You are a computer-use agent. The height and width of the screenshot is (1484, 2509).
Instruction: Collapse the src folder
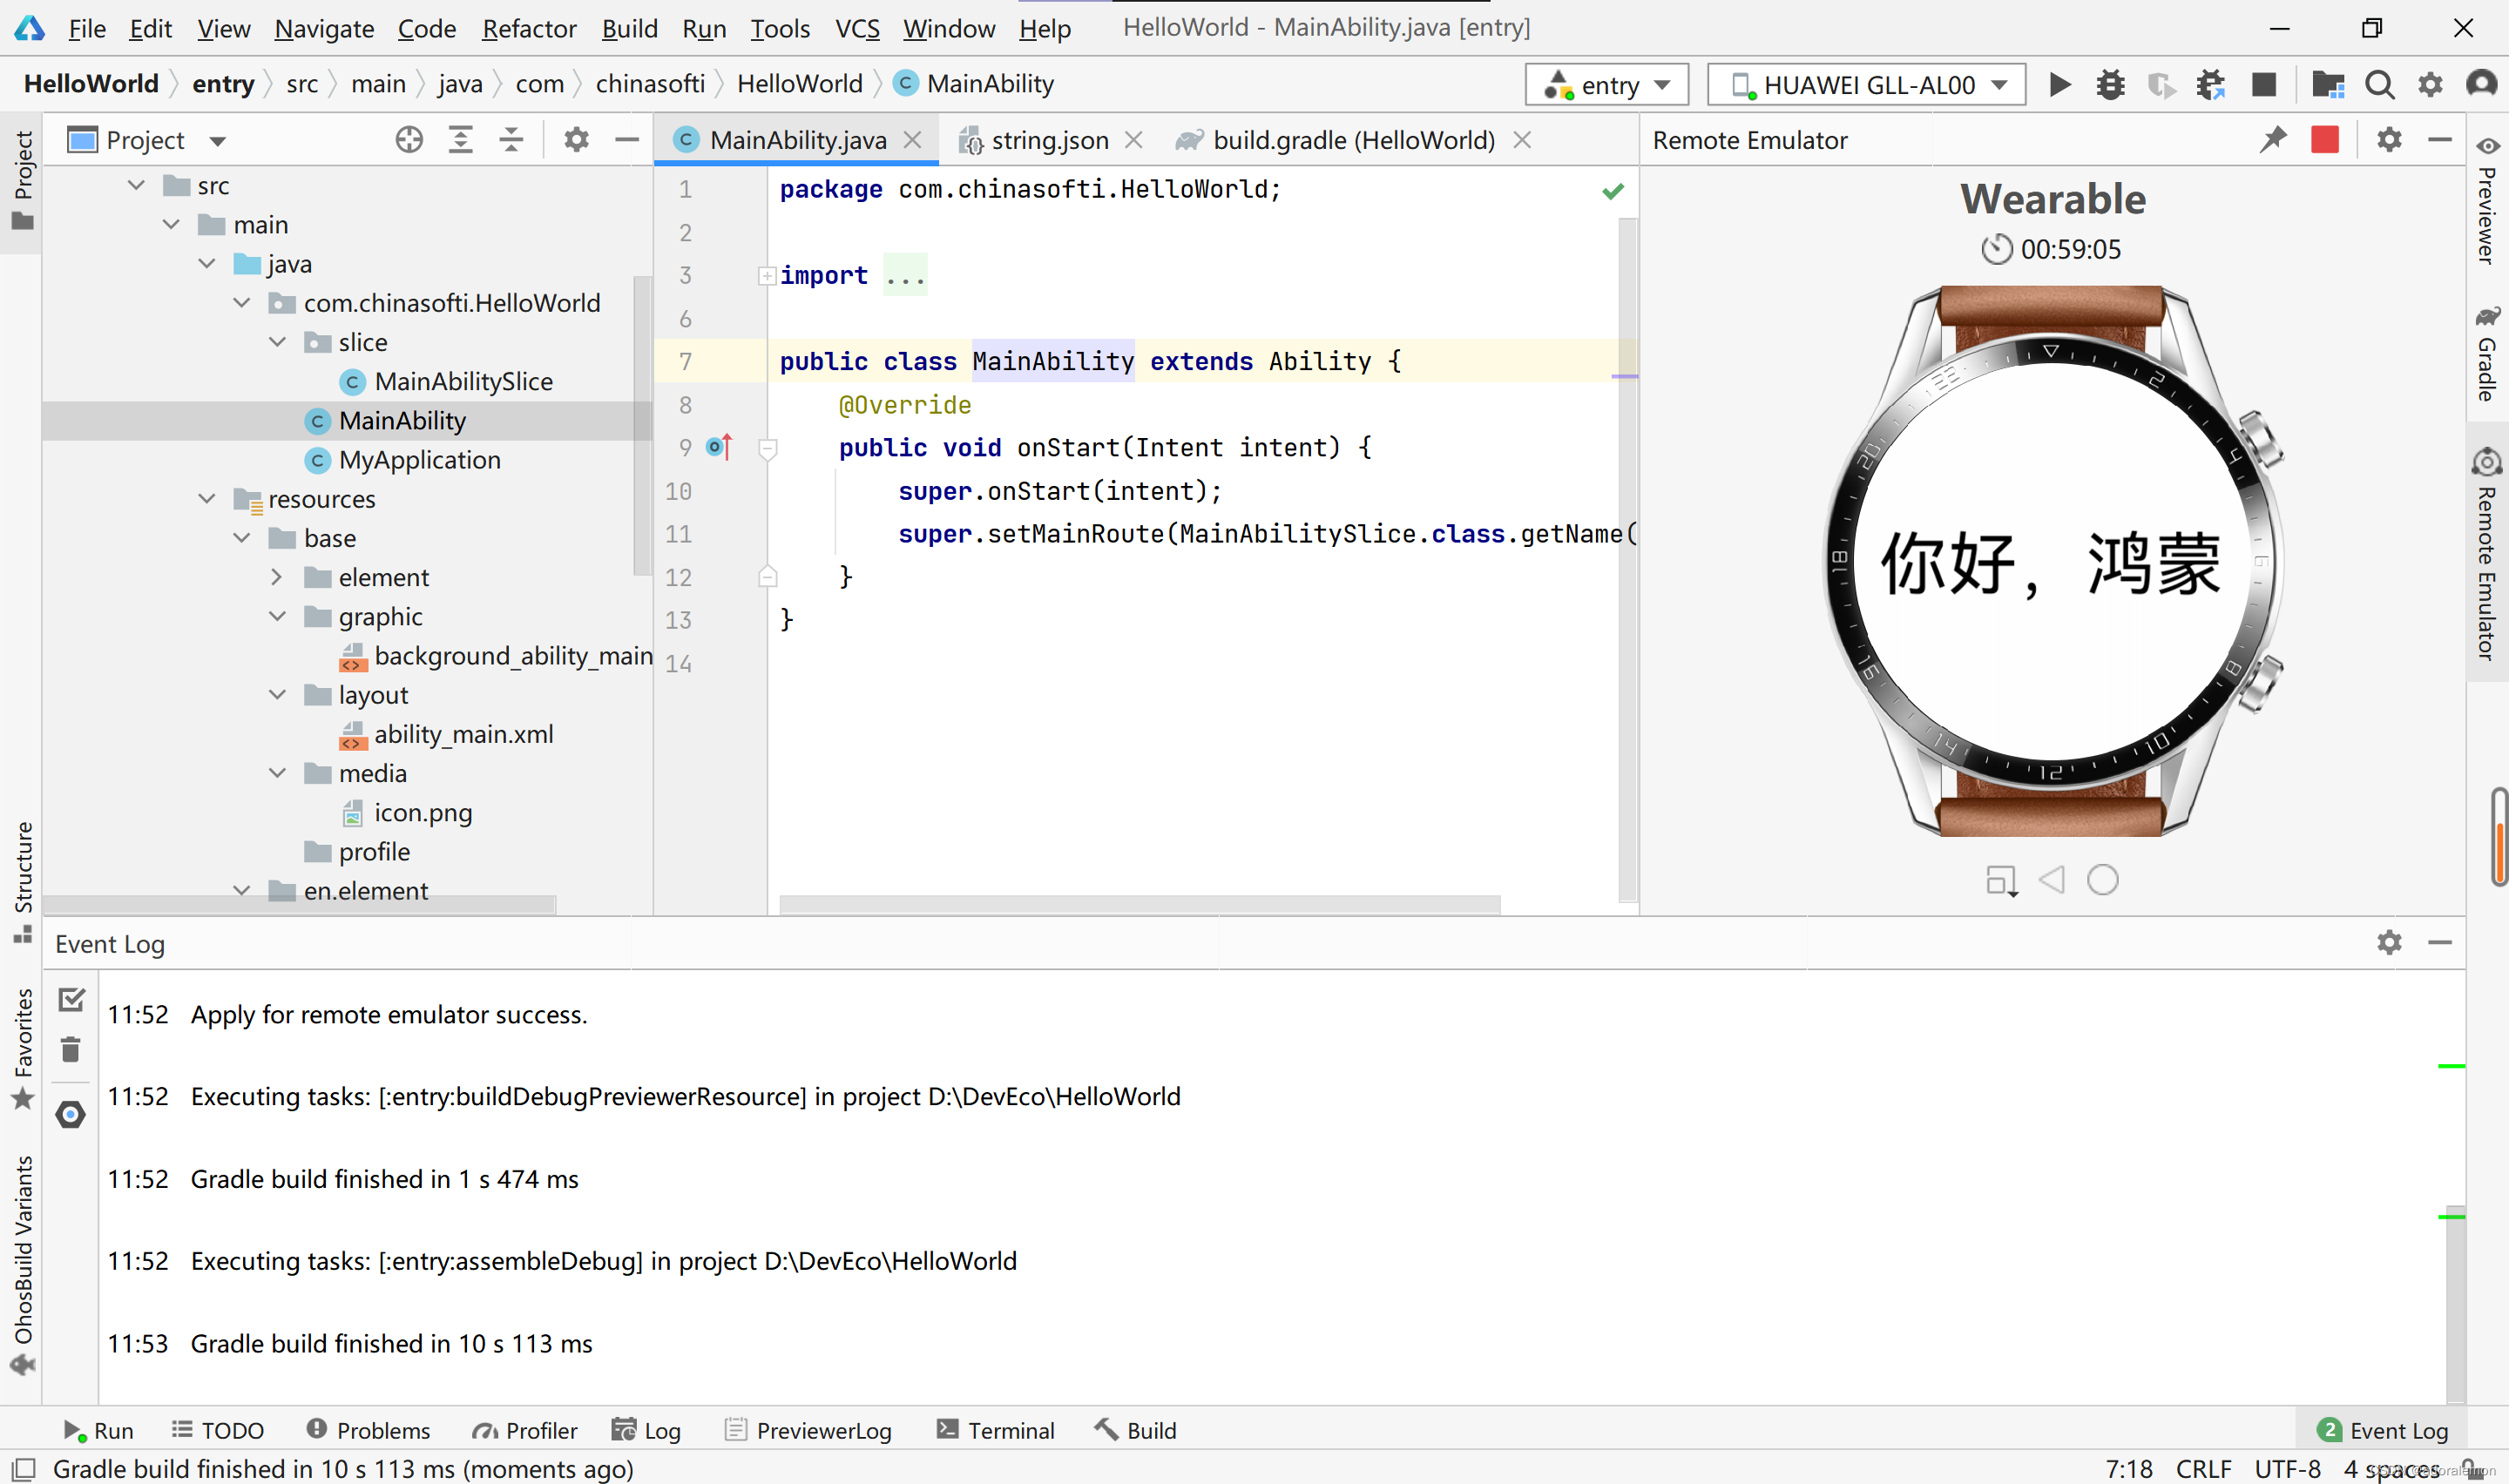pos(137,186)
